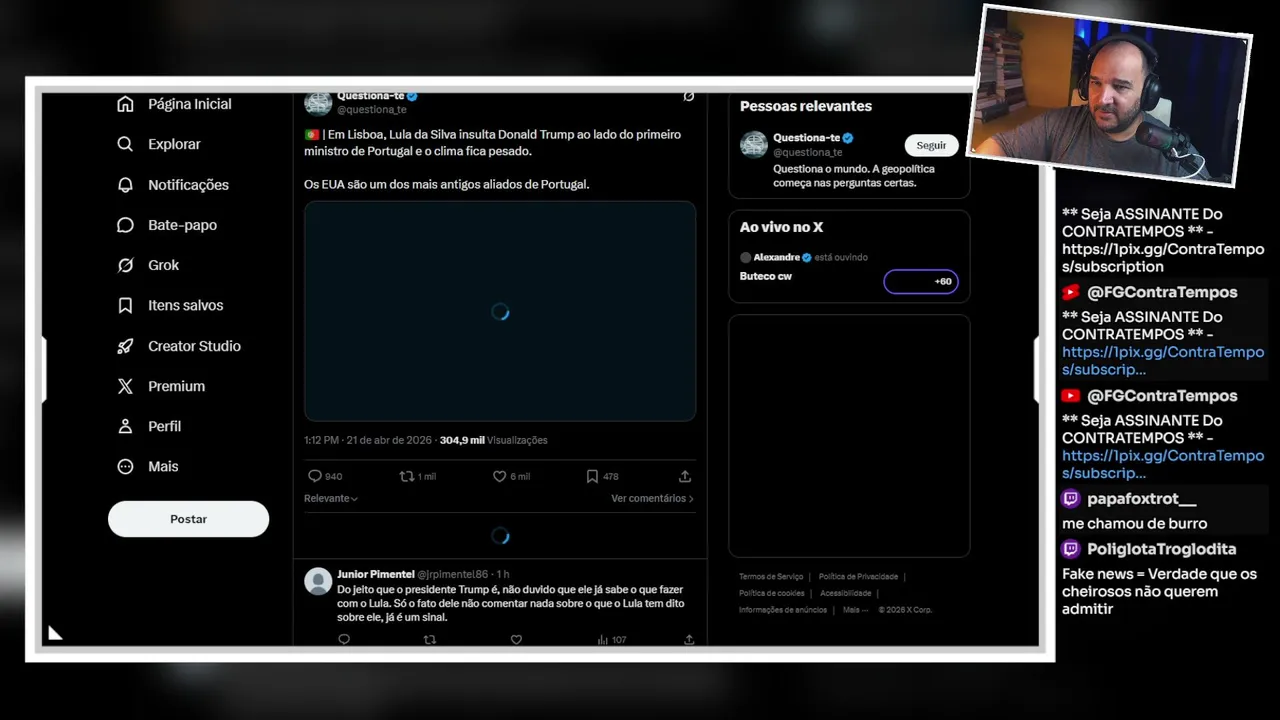Open Creator Studio rocket icon
This screenshot has width=1280, height=720.
[x=125, y=346]
